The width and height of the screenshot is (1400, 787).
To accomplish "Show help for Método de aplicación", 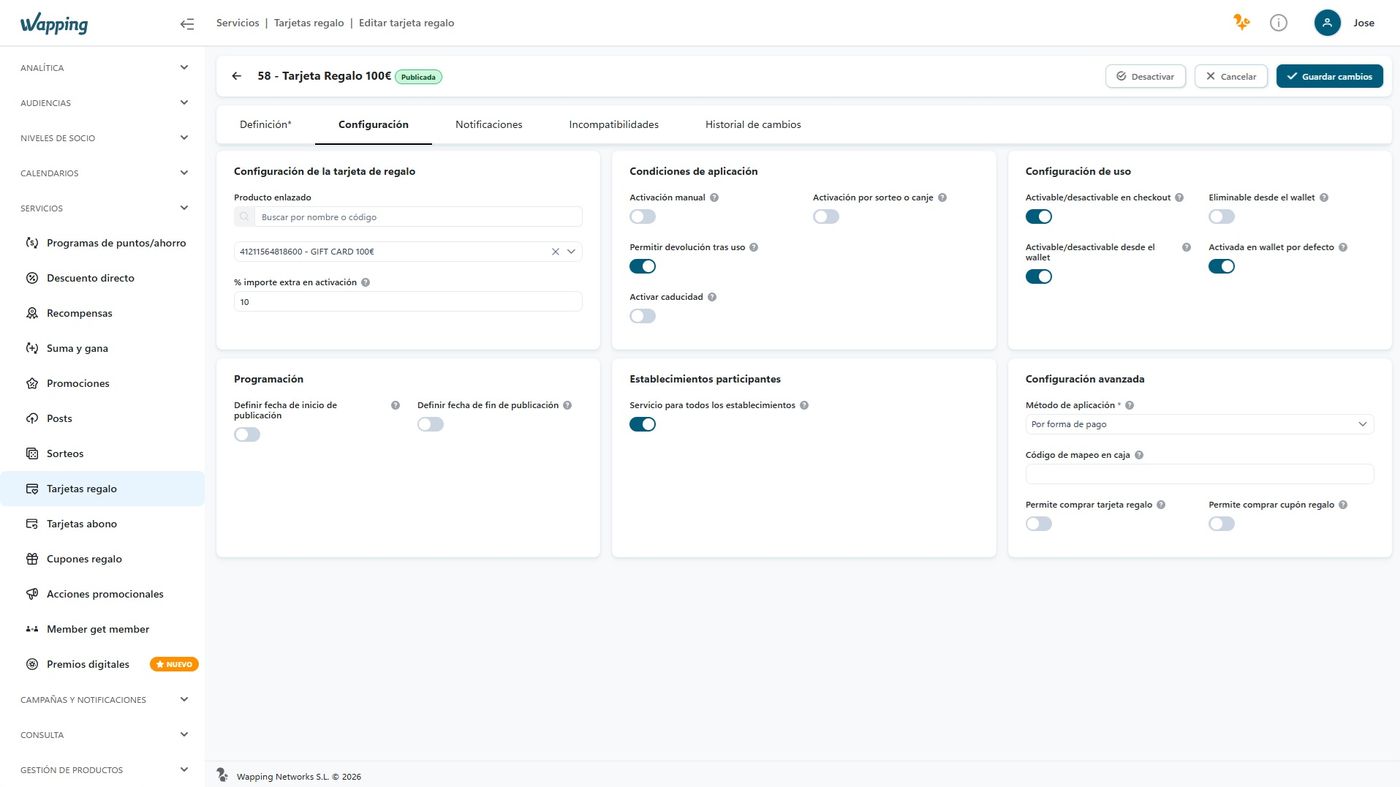I will 1129,406.
